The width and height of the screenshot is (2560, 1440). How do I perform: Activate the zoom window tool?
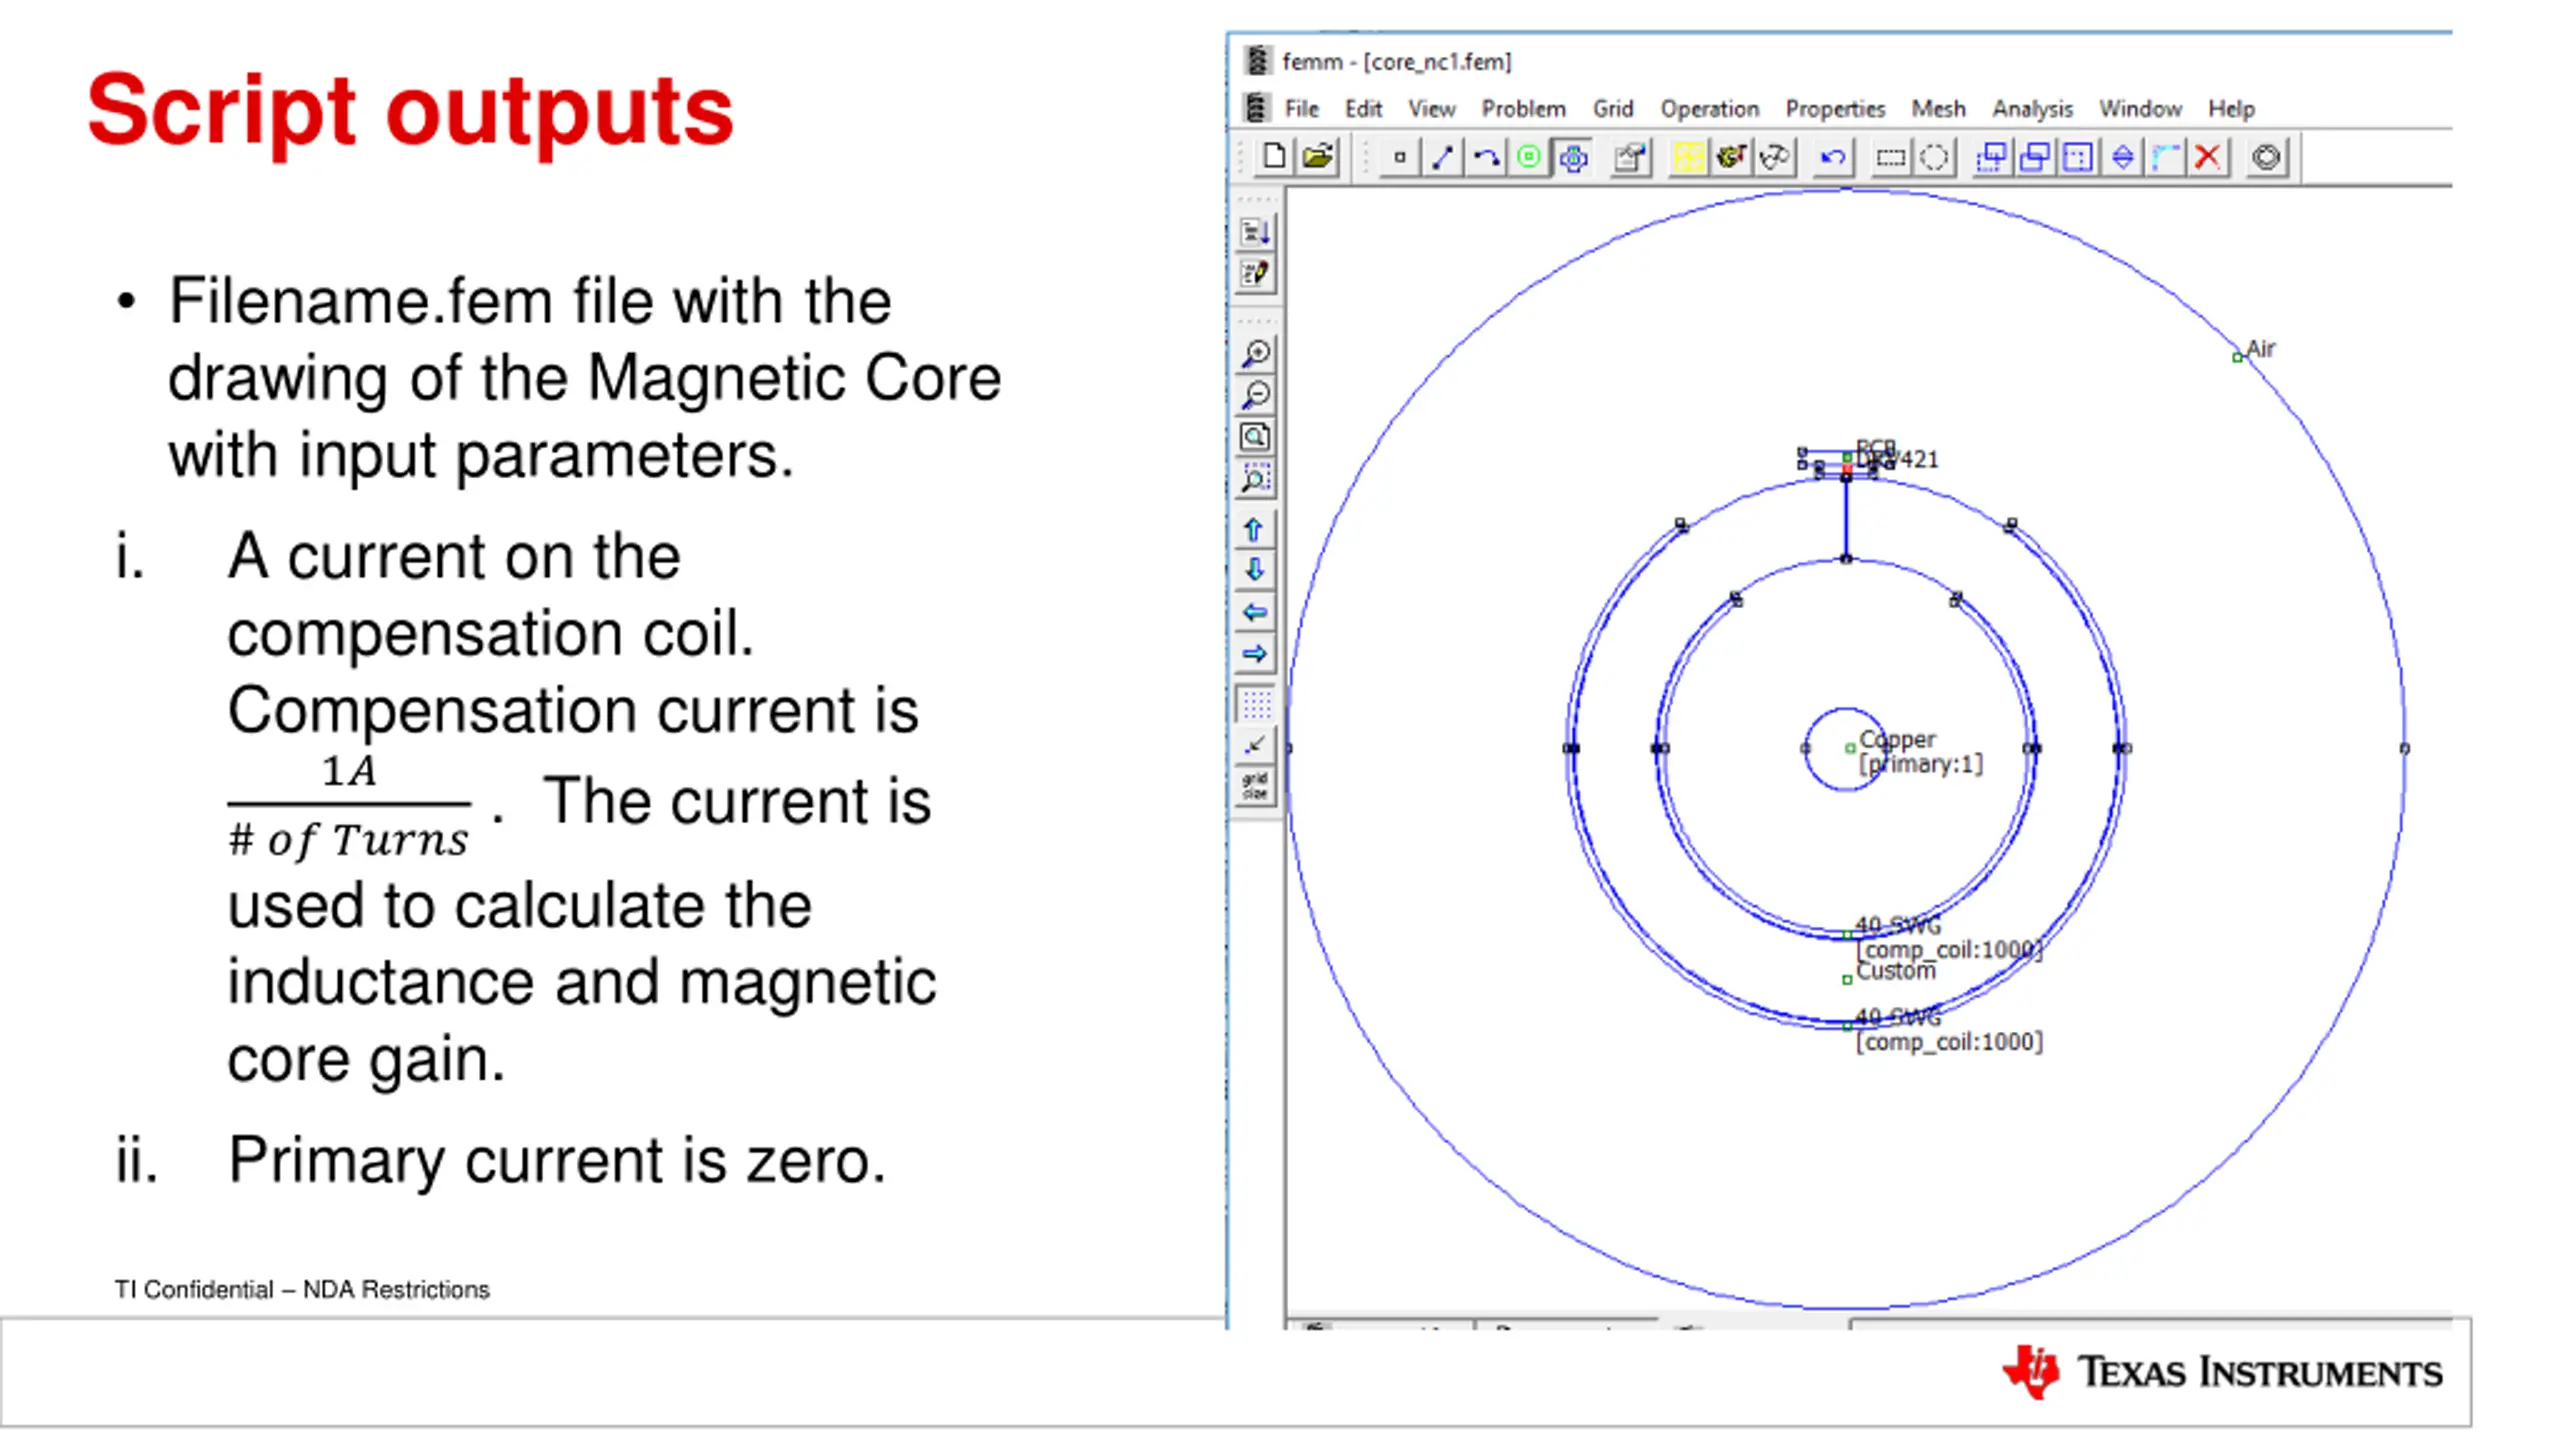(x=1256, y=479)
